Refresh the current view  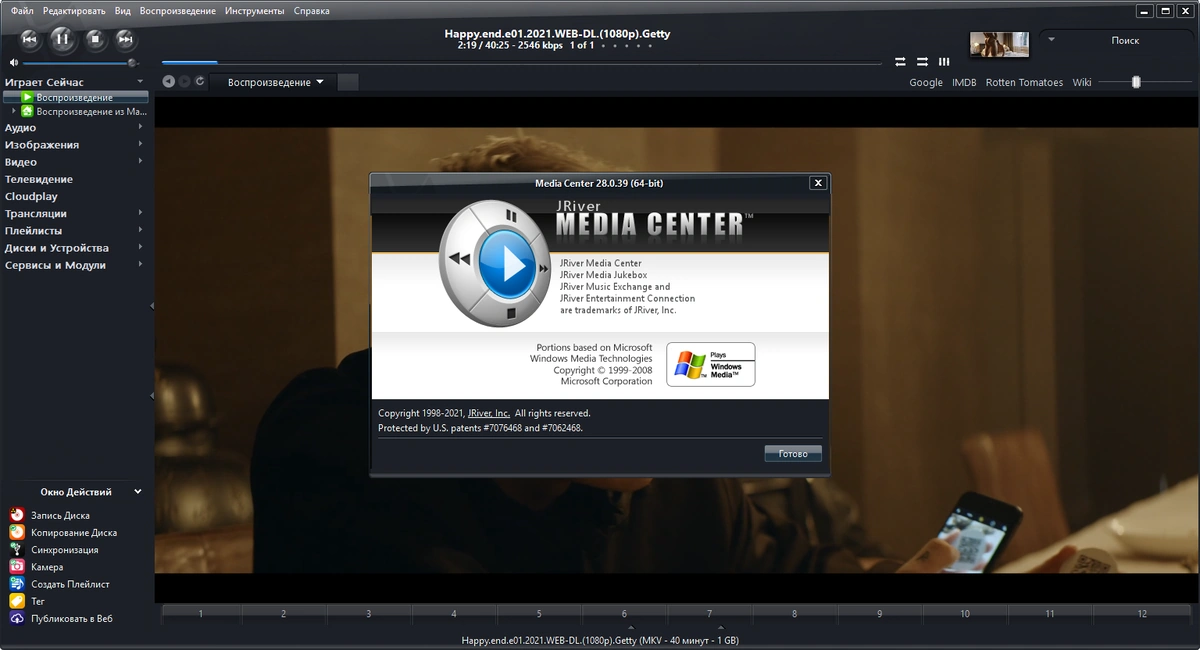point(200,82)
